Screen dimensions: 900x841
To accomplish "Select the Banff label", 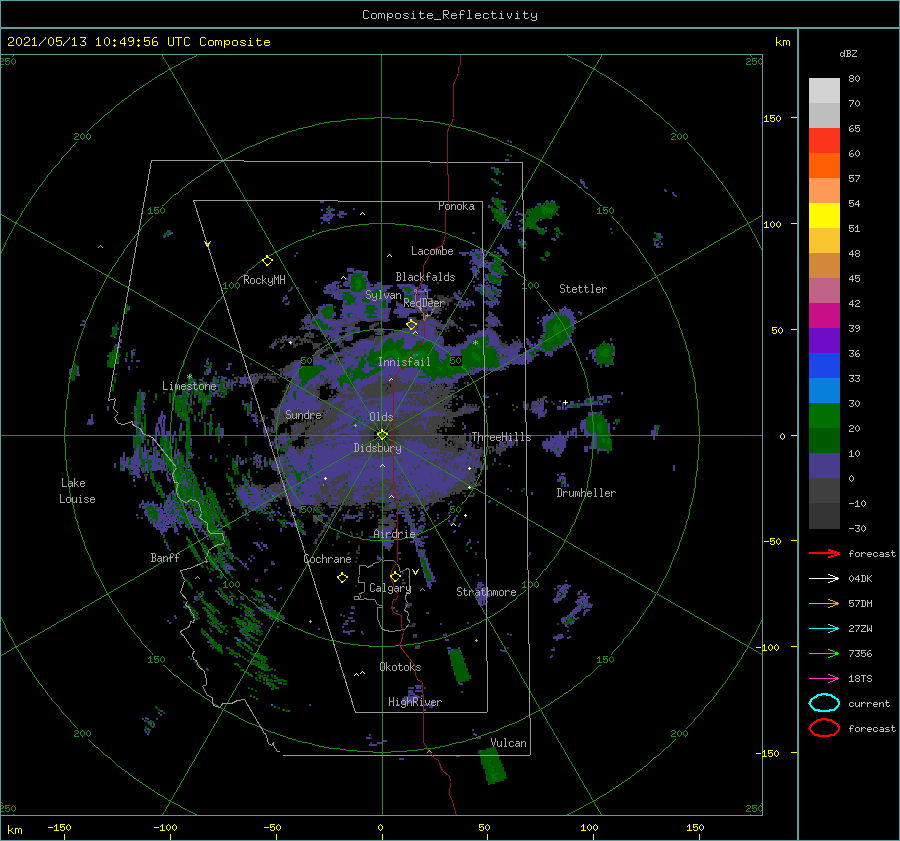I will coord(165,557).
